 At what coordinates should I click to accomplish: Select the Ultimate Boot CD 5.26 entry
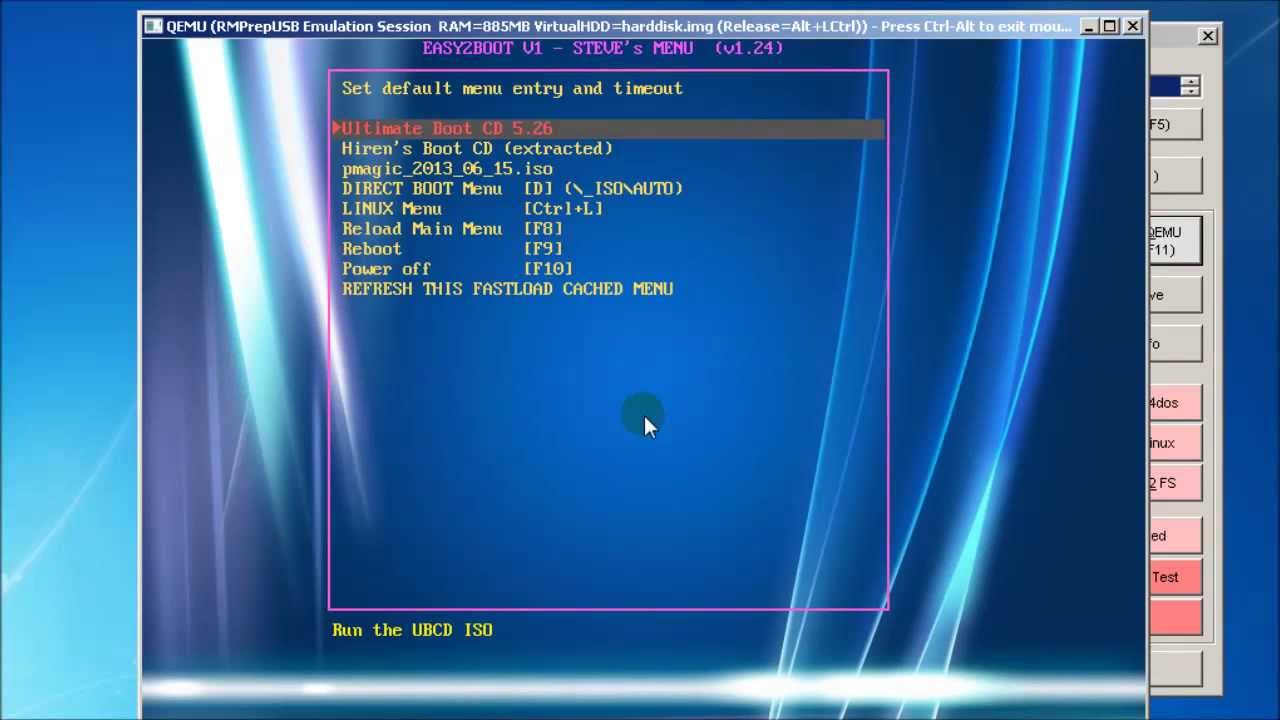pos(446,128)
